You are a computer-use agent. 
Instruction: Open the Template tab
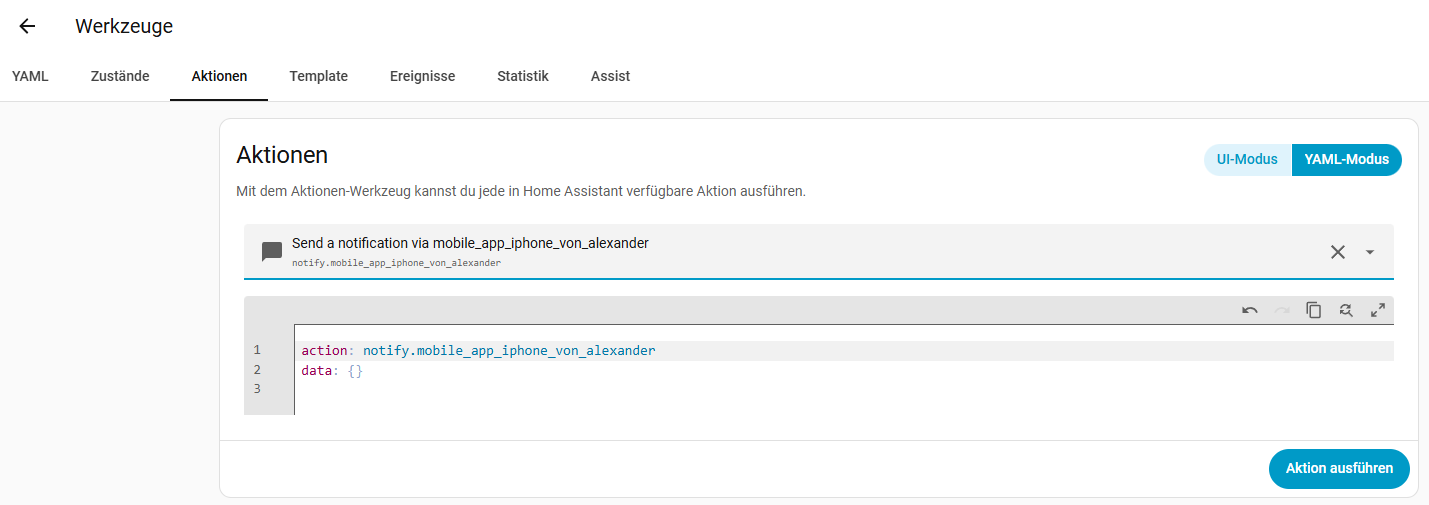pyautogui.click(x=319, y=76)
